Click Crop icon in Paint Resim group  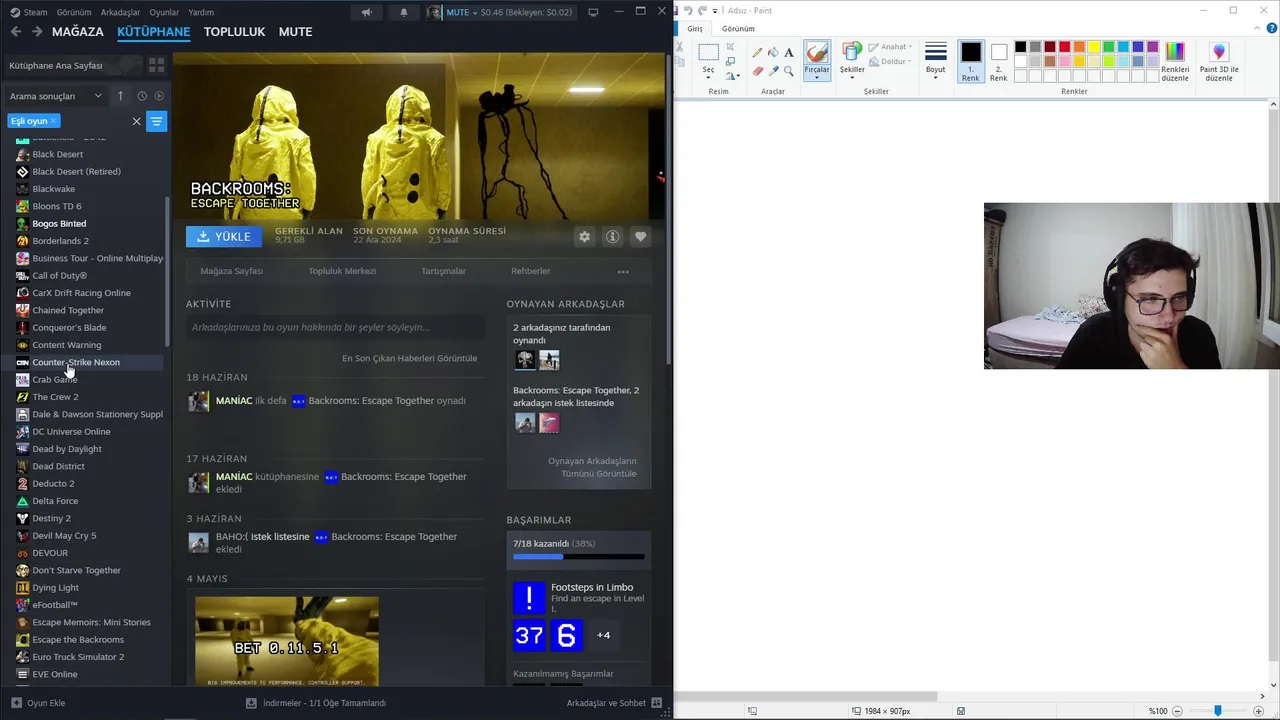click(730, 47)
